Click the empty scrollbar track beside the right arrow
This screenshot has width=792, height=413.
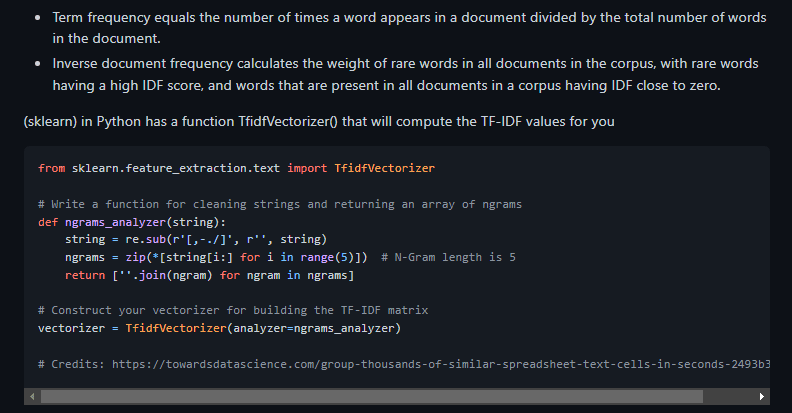coord(728,397)
